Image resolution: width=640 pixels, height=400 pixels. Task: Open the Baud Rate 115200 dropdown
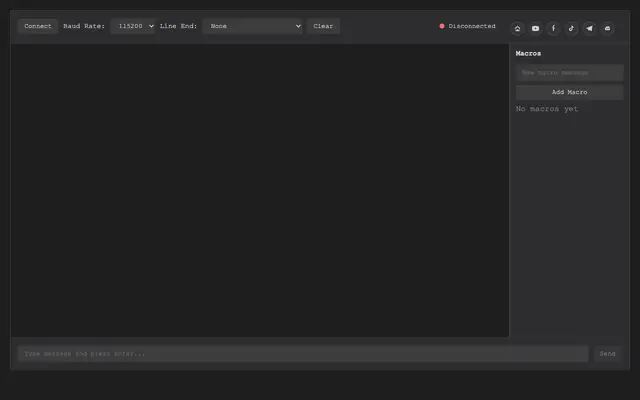(x=133, y=26)
